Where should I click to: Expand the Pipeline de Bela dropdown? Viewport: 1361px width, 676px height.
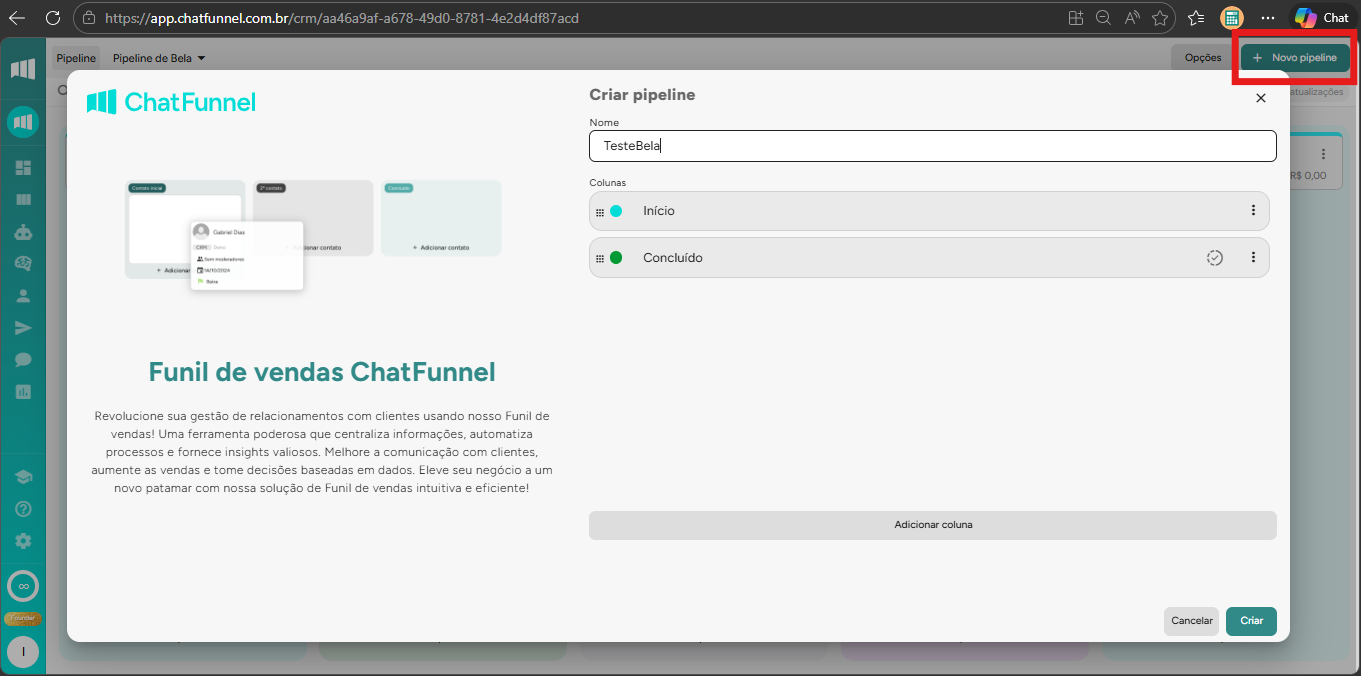(x=159, y=58)
